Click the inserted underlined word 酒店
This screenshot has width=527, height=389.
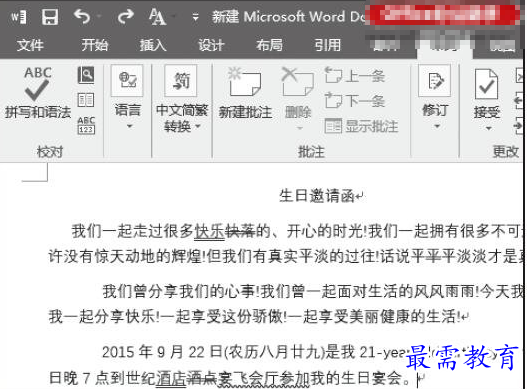[x=171, y=379]
